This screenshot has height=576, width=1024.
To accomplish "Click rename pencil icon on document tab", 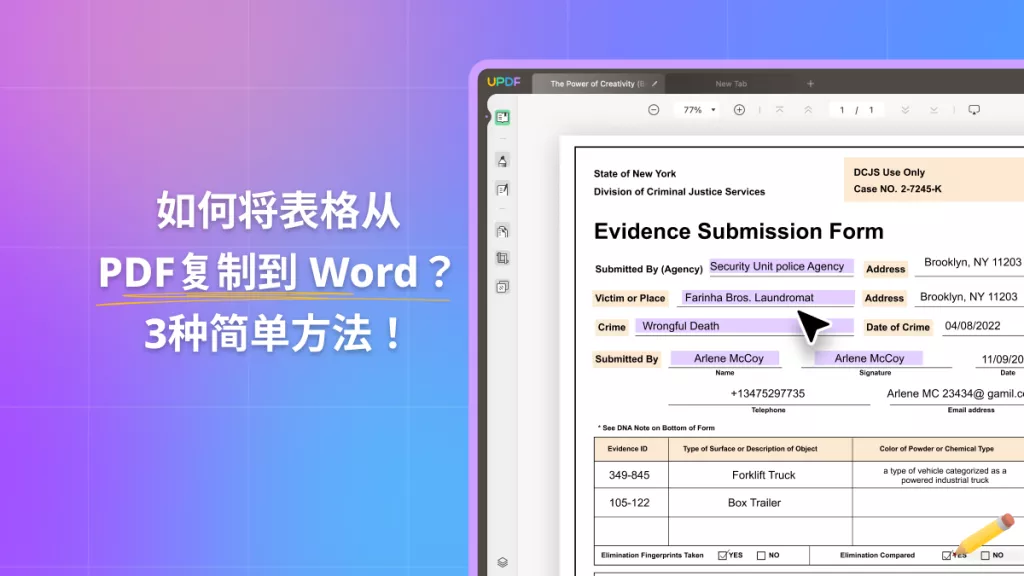I will coord(654,84).
